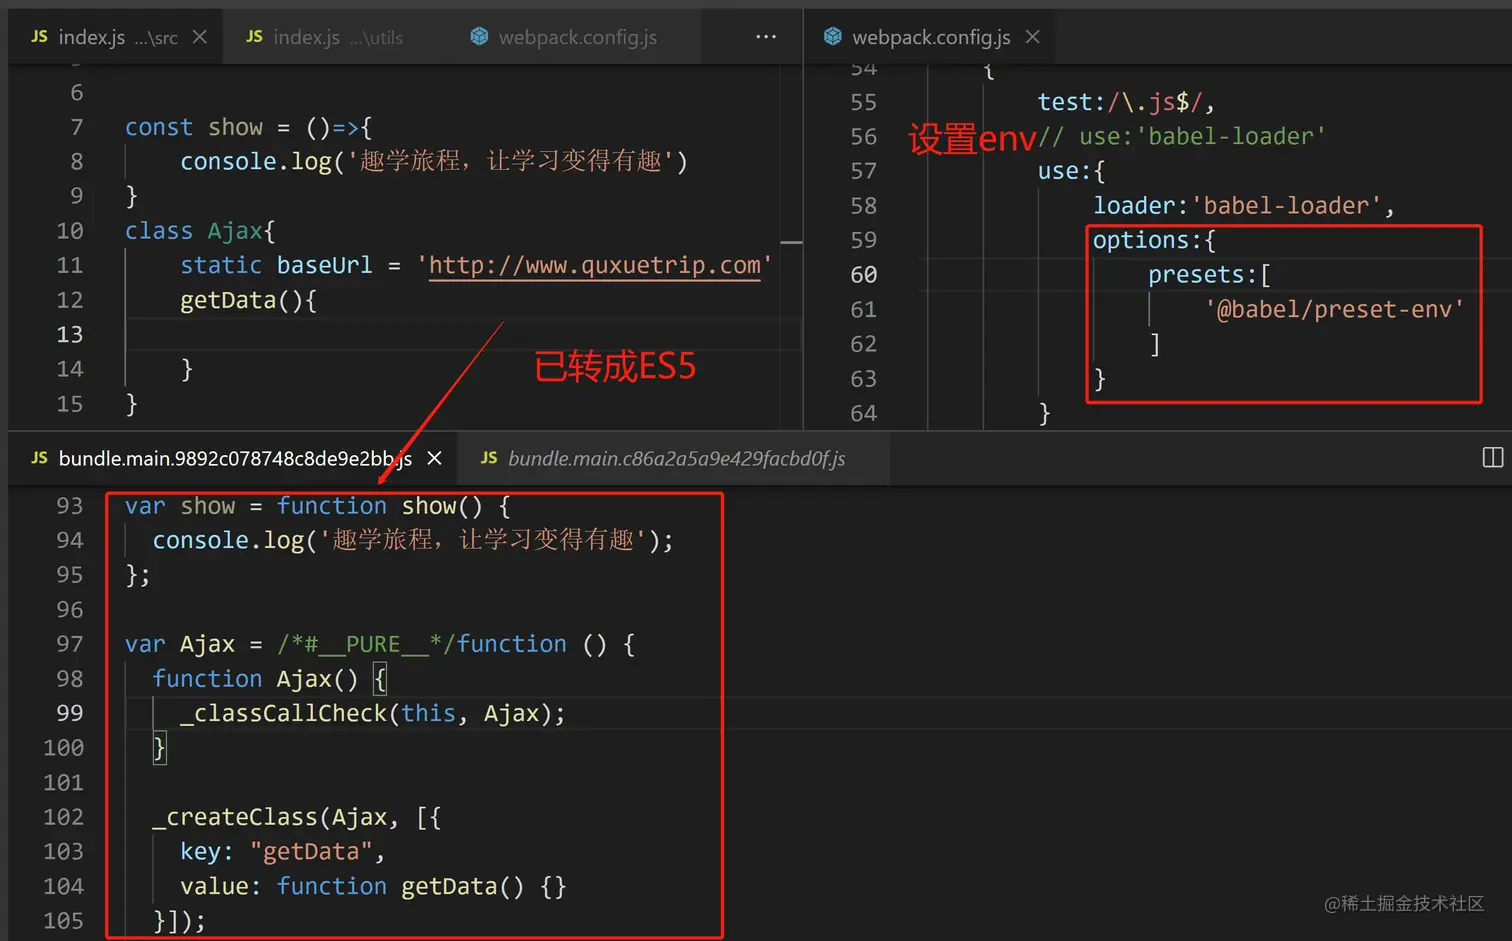The width and height of the screenshot is (1512, 941).
Task: Click line number 57 in webpack.config.js
Action: [x=864, y=171]
